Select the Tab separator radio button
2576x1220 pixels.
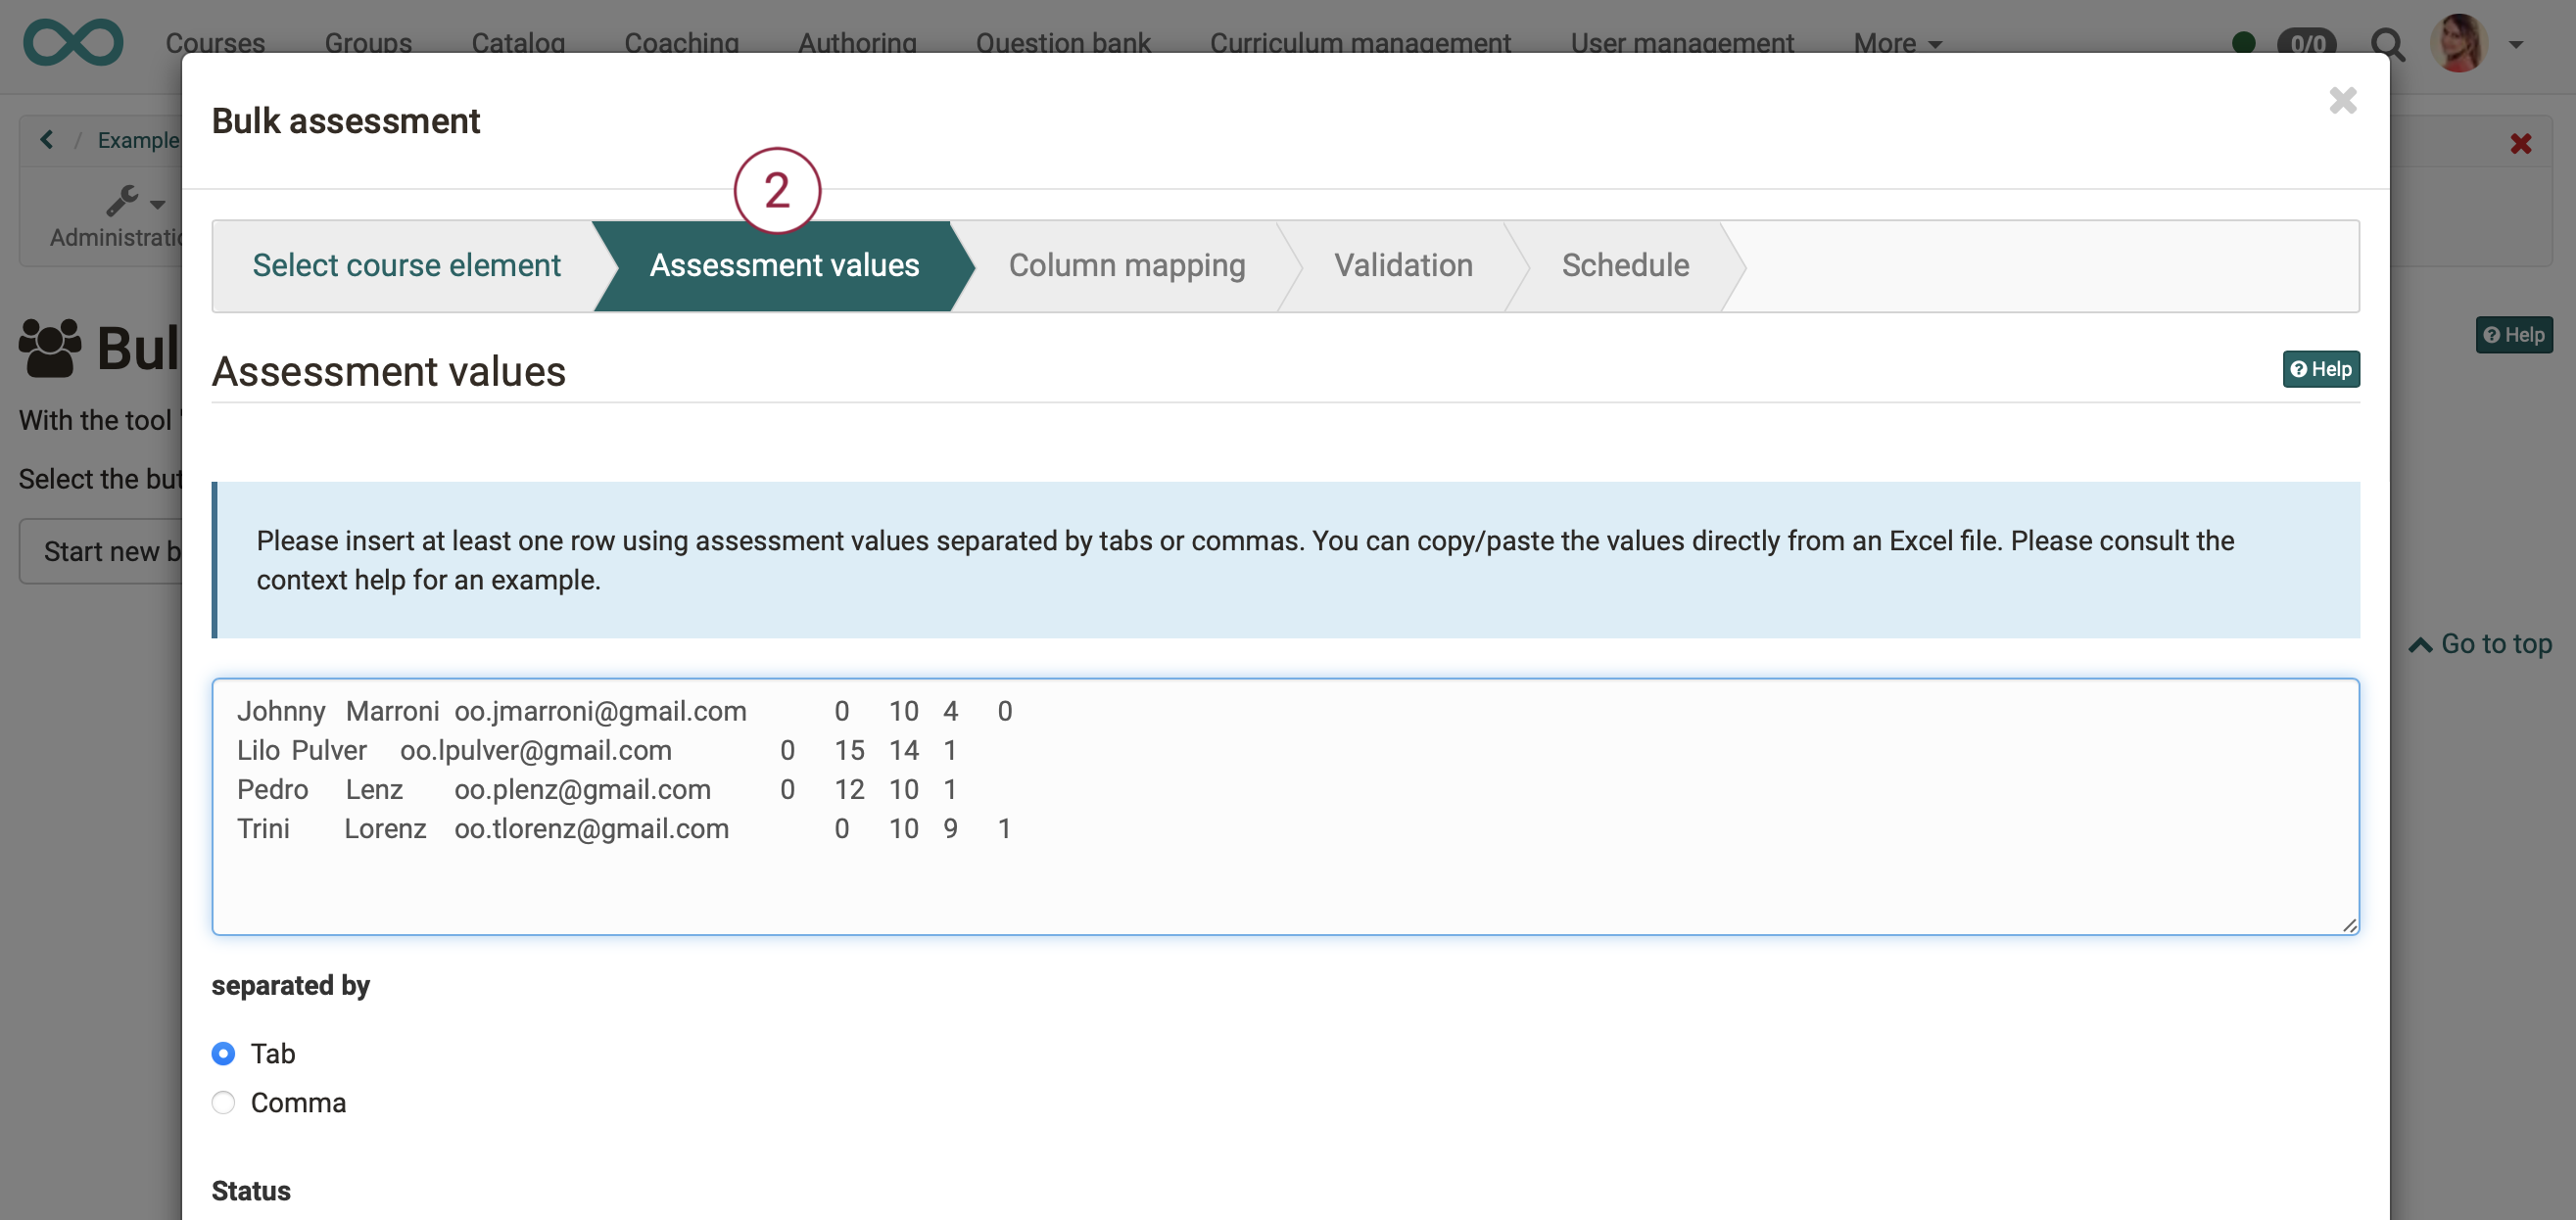coord(223,1053)
